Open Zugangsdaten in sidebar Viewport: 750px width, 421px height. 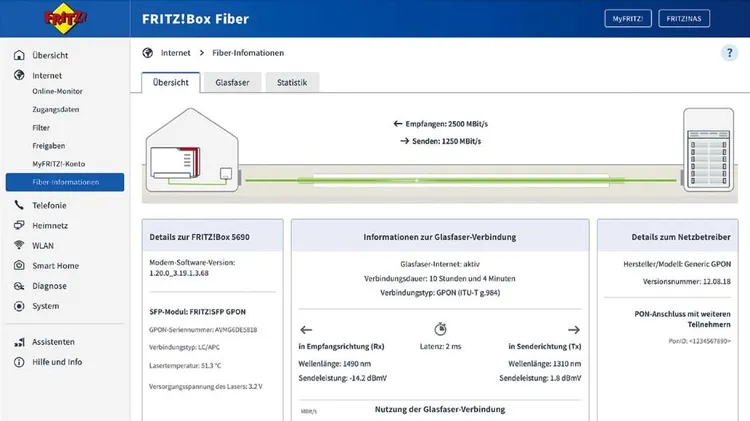[55, 110]
